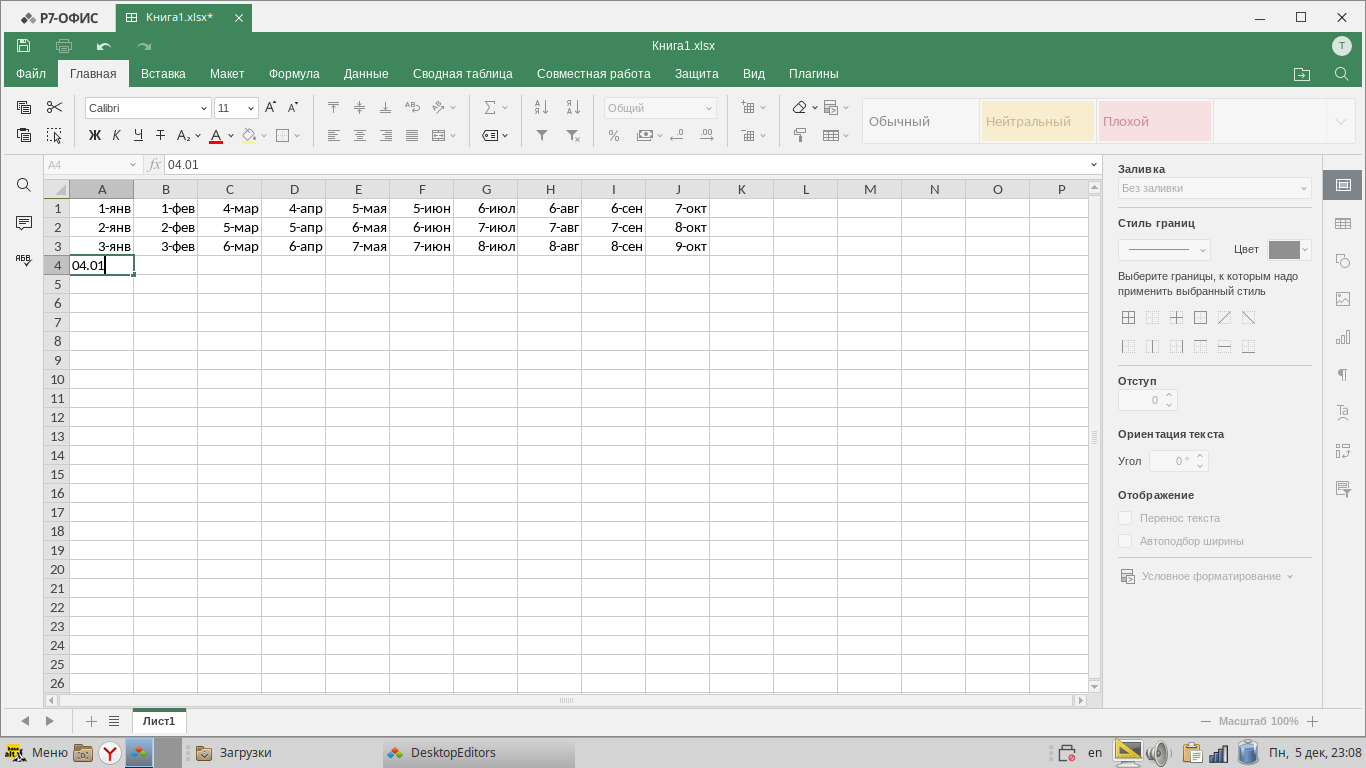
Task: Switch to the Формула tab
Action: [x=294, y=74]
